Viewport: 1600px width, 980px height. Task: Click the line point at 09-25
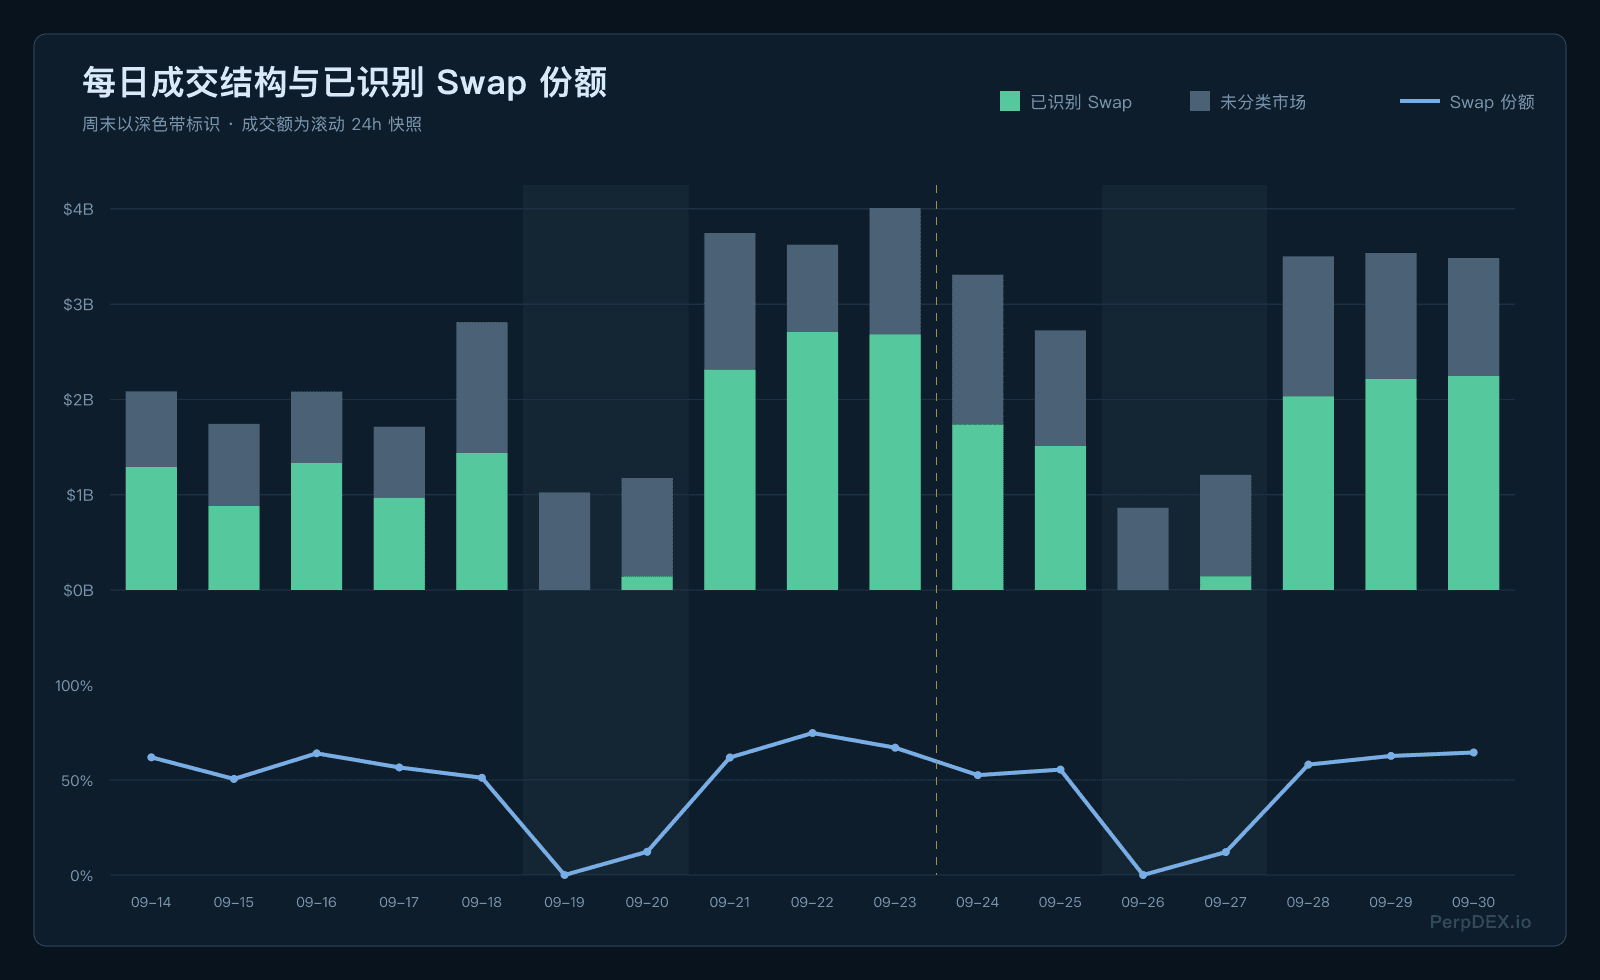(1060, 770)
